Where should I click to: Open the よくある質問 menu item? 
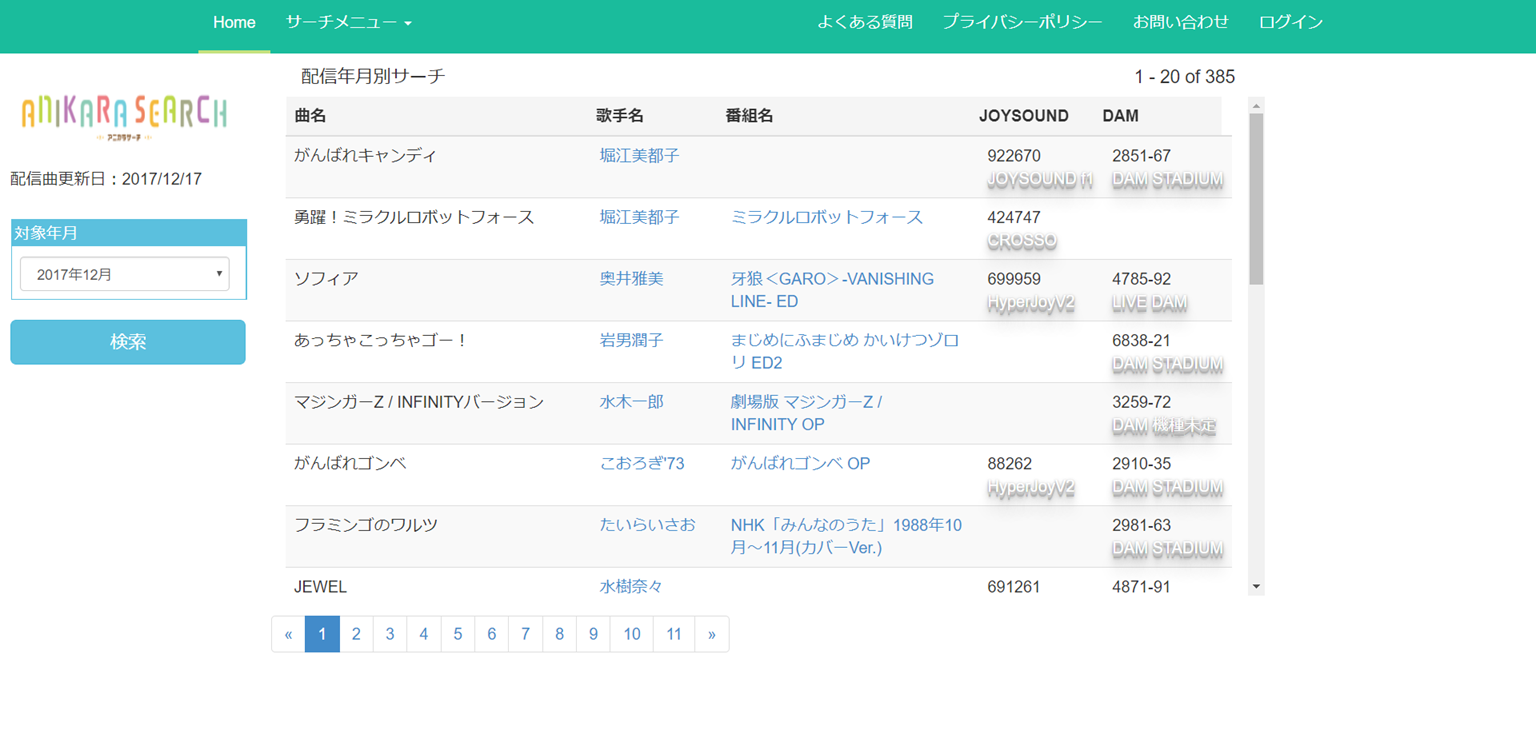pos(863,21)
